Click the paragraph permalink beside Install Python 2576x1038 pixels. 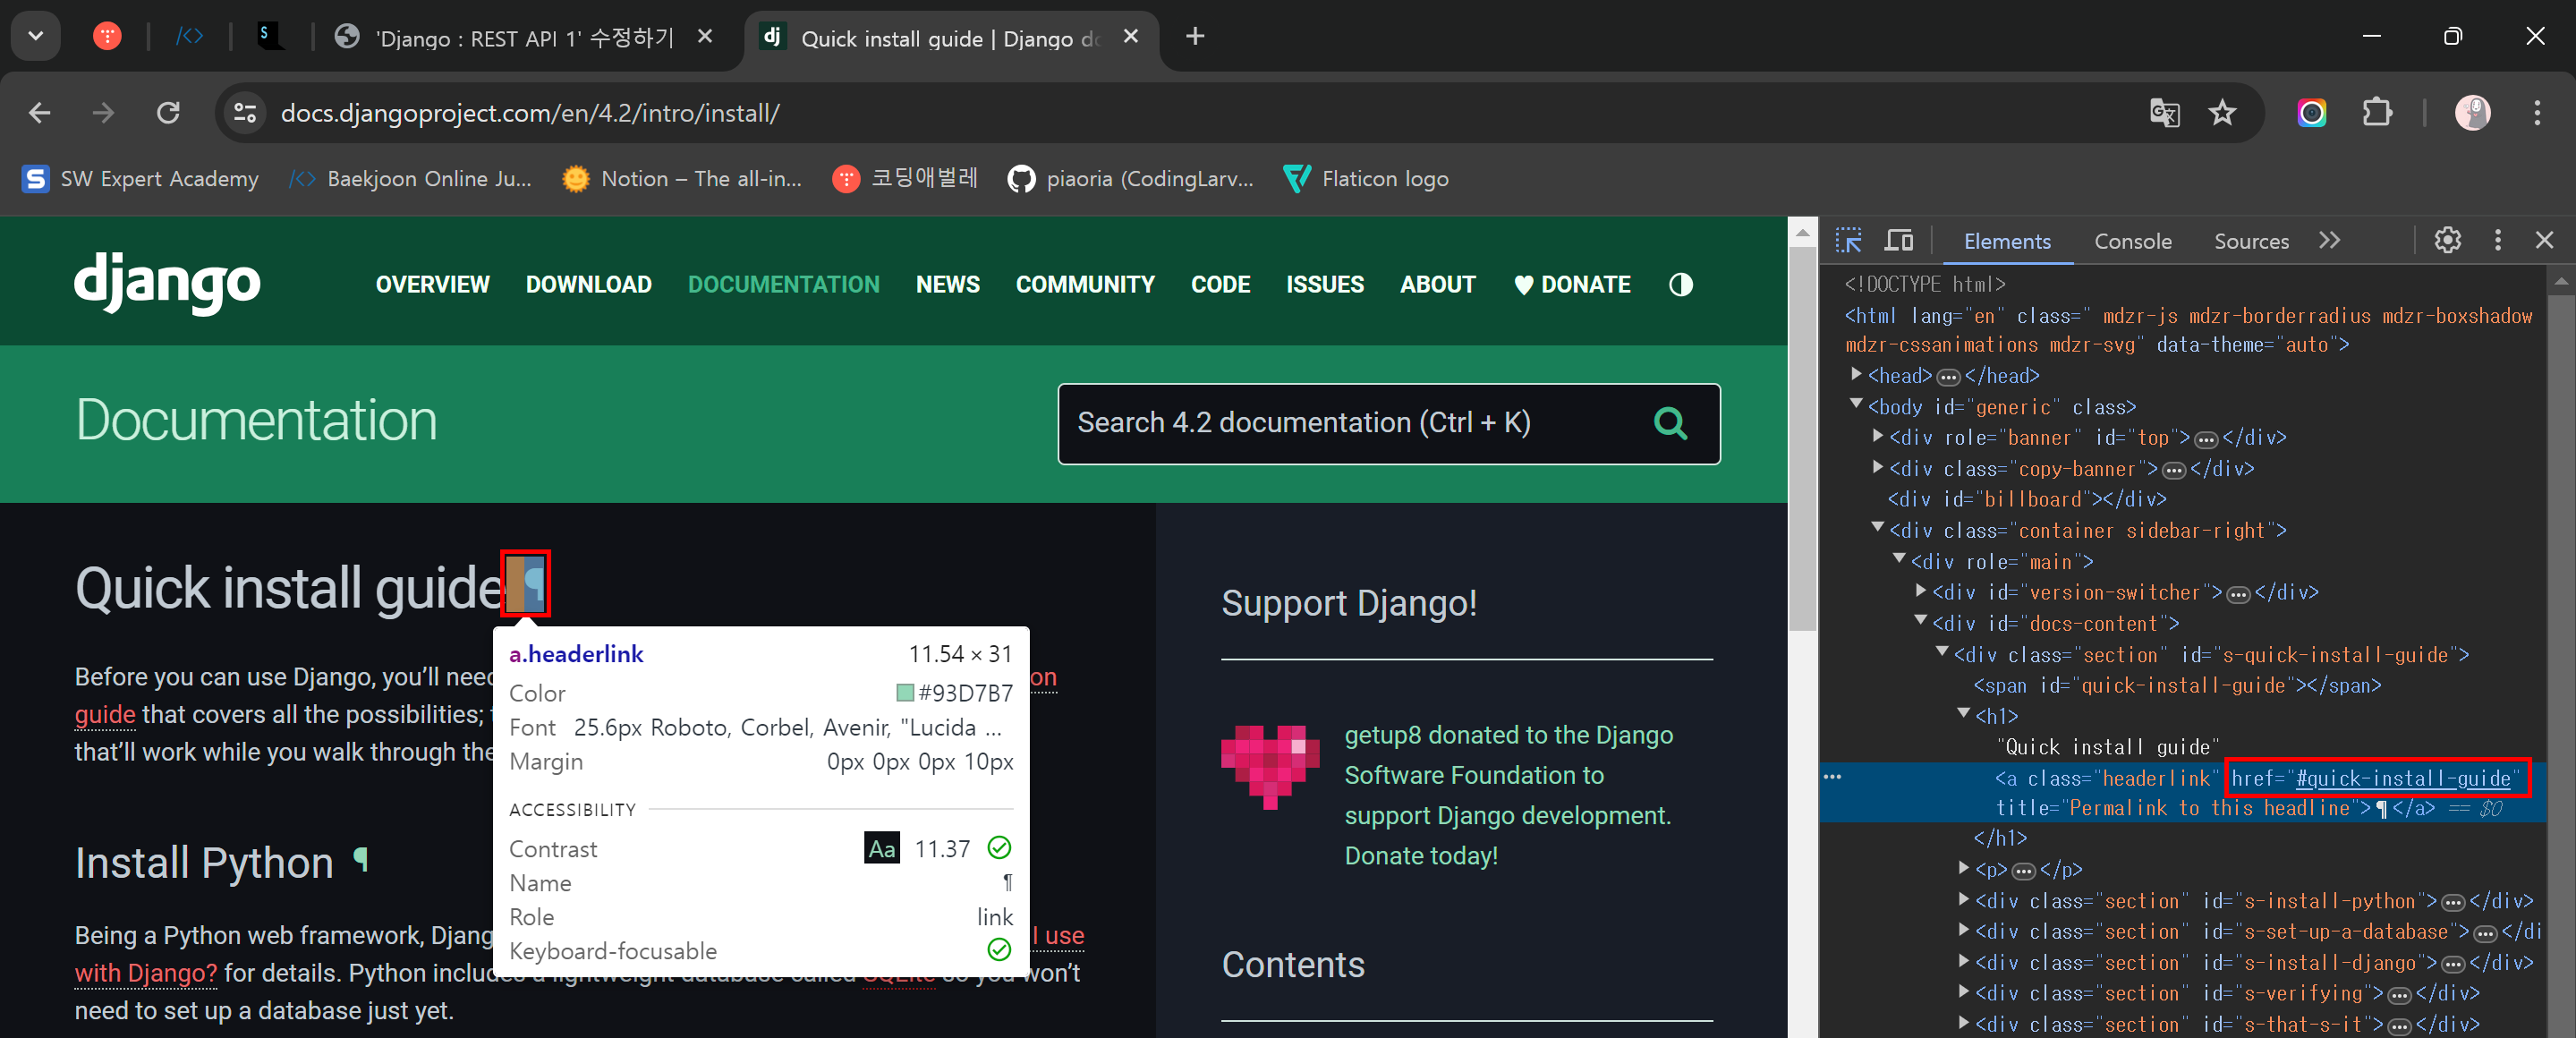coord(362,860)
